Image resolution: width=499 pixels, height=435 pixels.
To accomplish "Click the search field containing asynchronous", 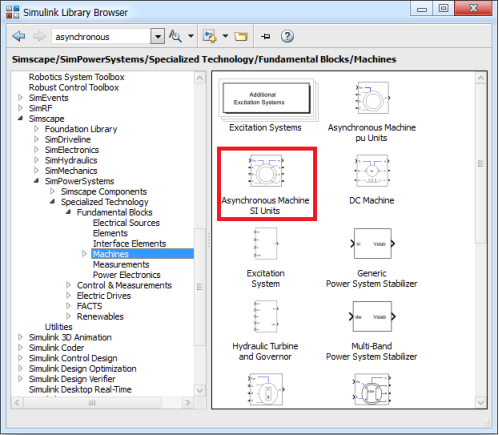I will tap(101, 36).
